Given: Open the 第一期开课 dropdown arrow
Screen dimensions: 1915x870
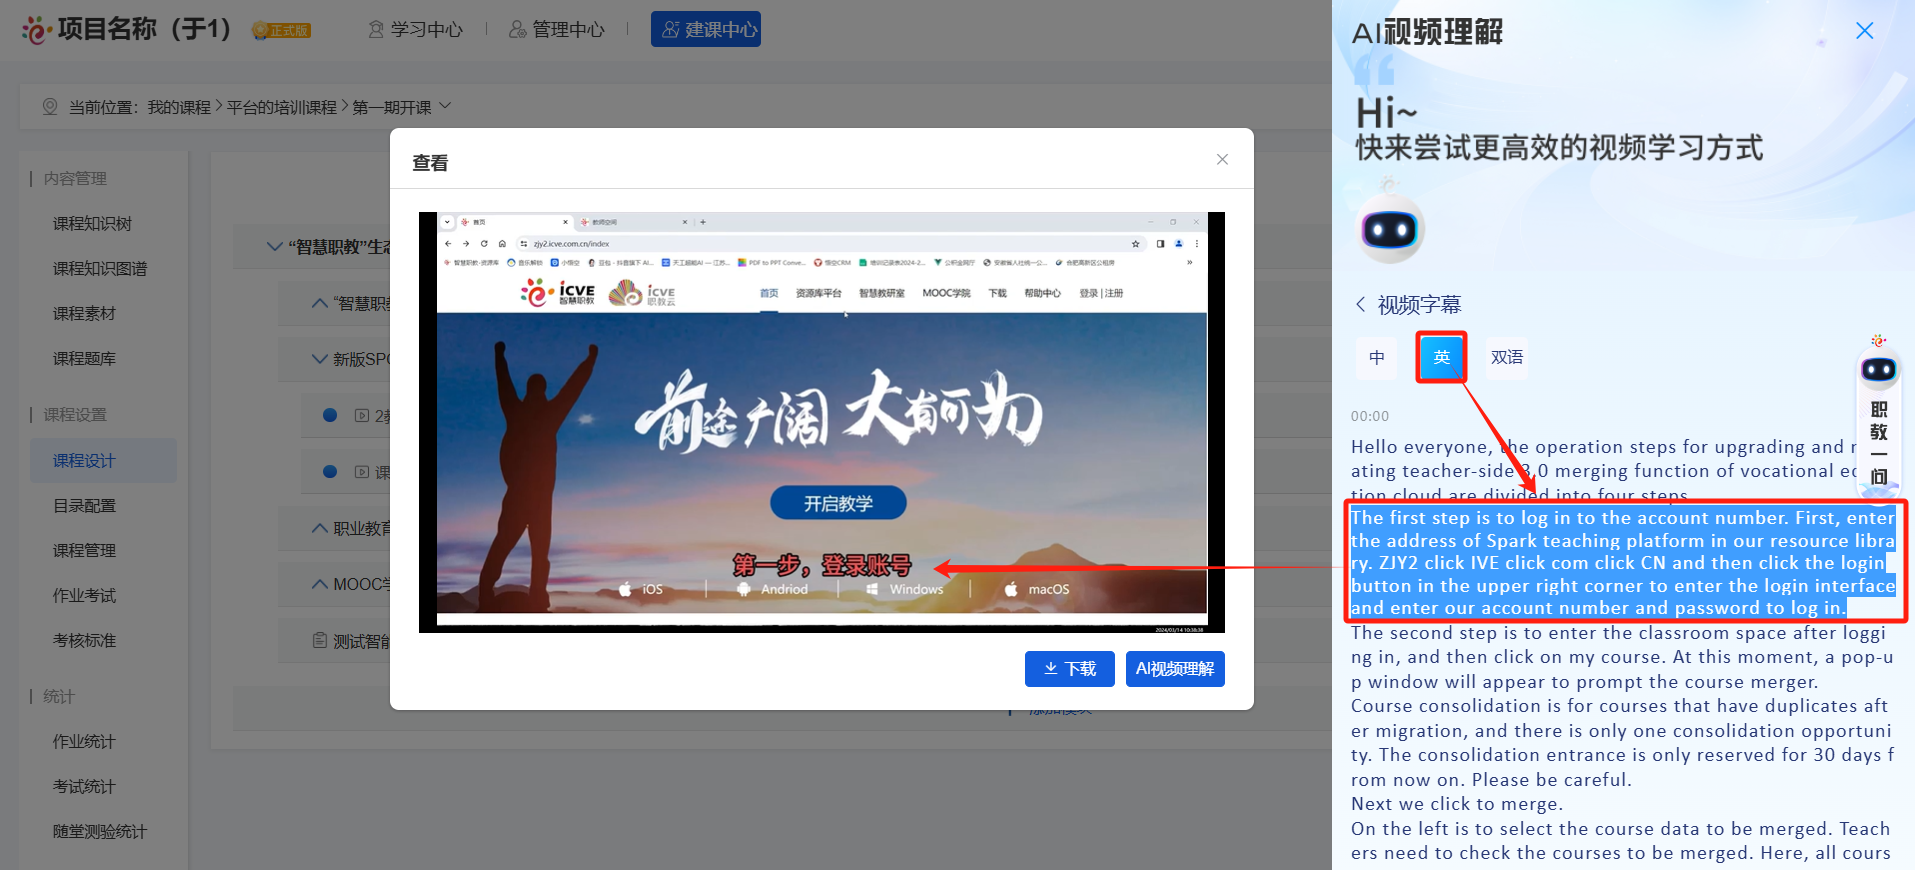Looking at the screenshot, I should 445,106.
